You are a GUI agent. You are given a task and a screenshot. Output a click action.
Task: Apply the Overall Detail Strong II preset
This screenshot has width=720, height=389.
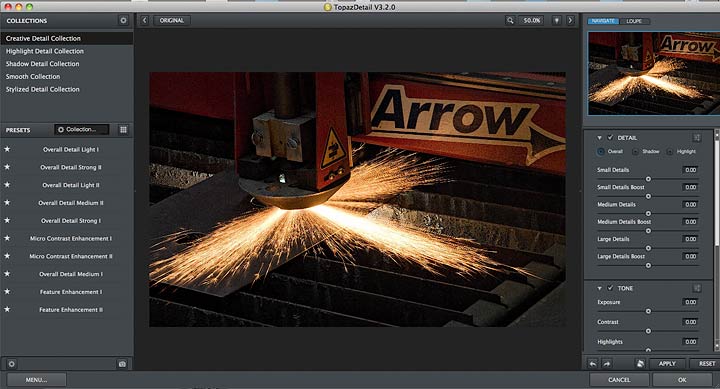click(70, 167)
